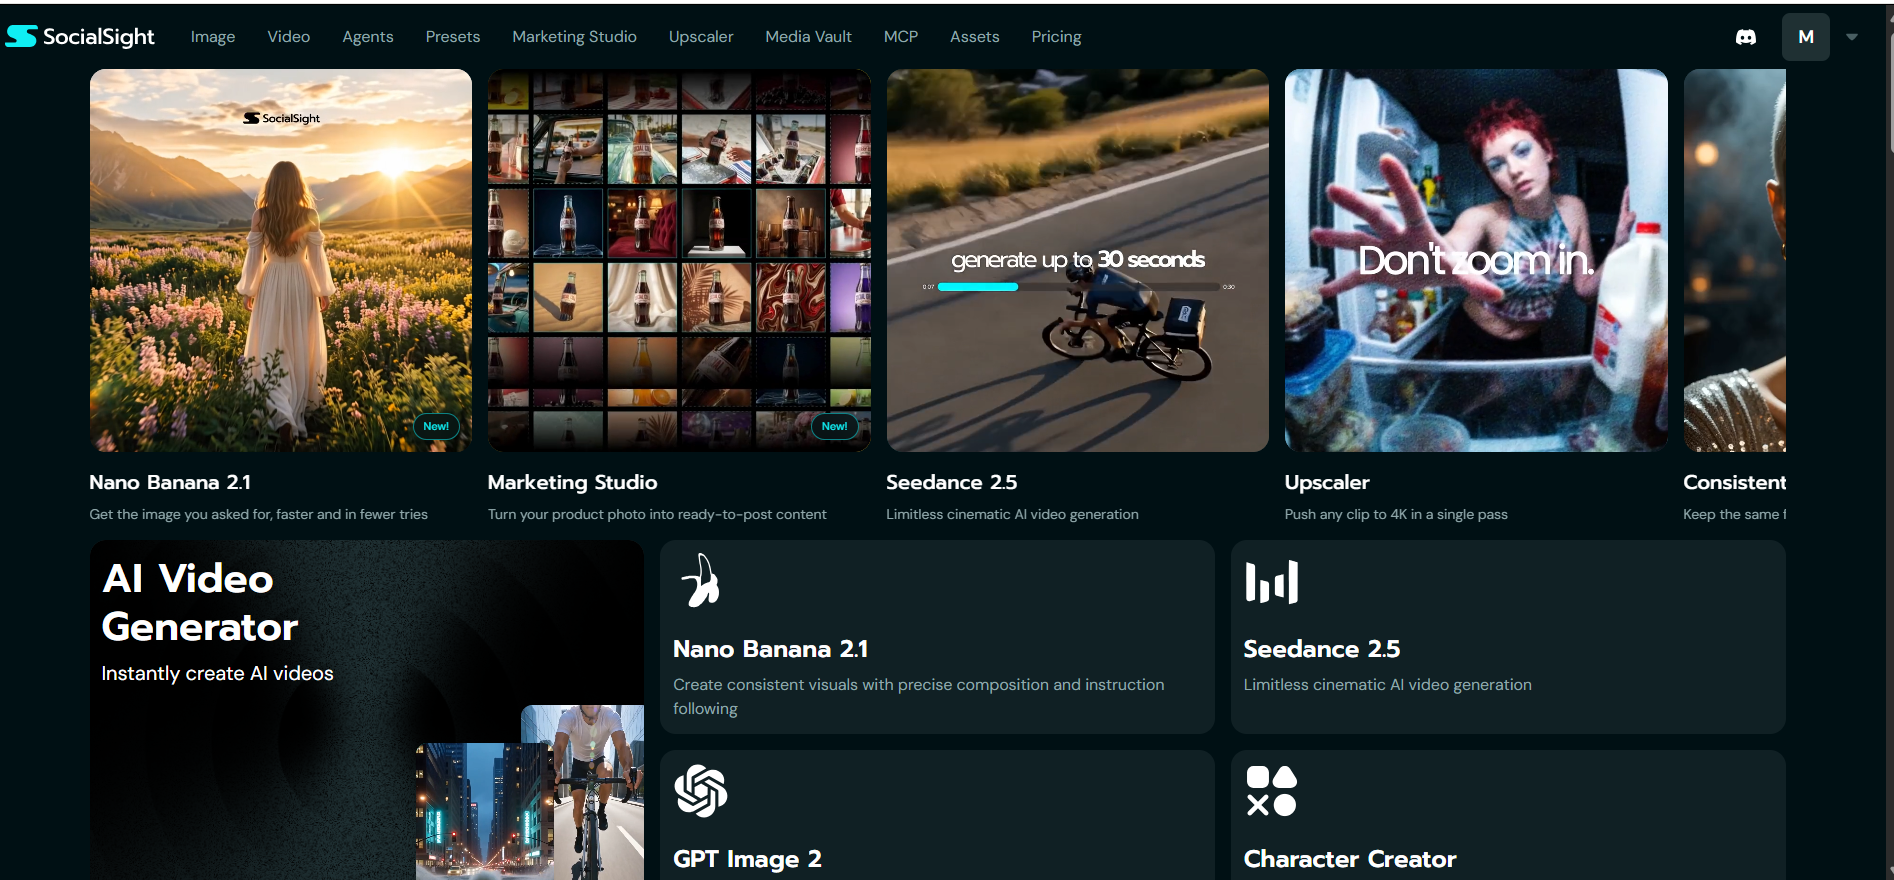Expand the account dropdown arrow
The width and height of the screenshot is (1894, 880).
[1851, 37]
